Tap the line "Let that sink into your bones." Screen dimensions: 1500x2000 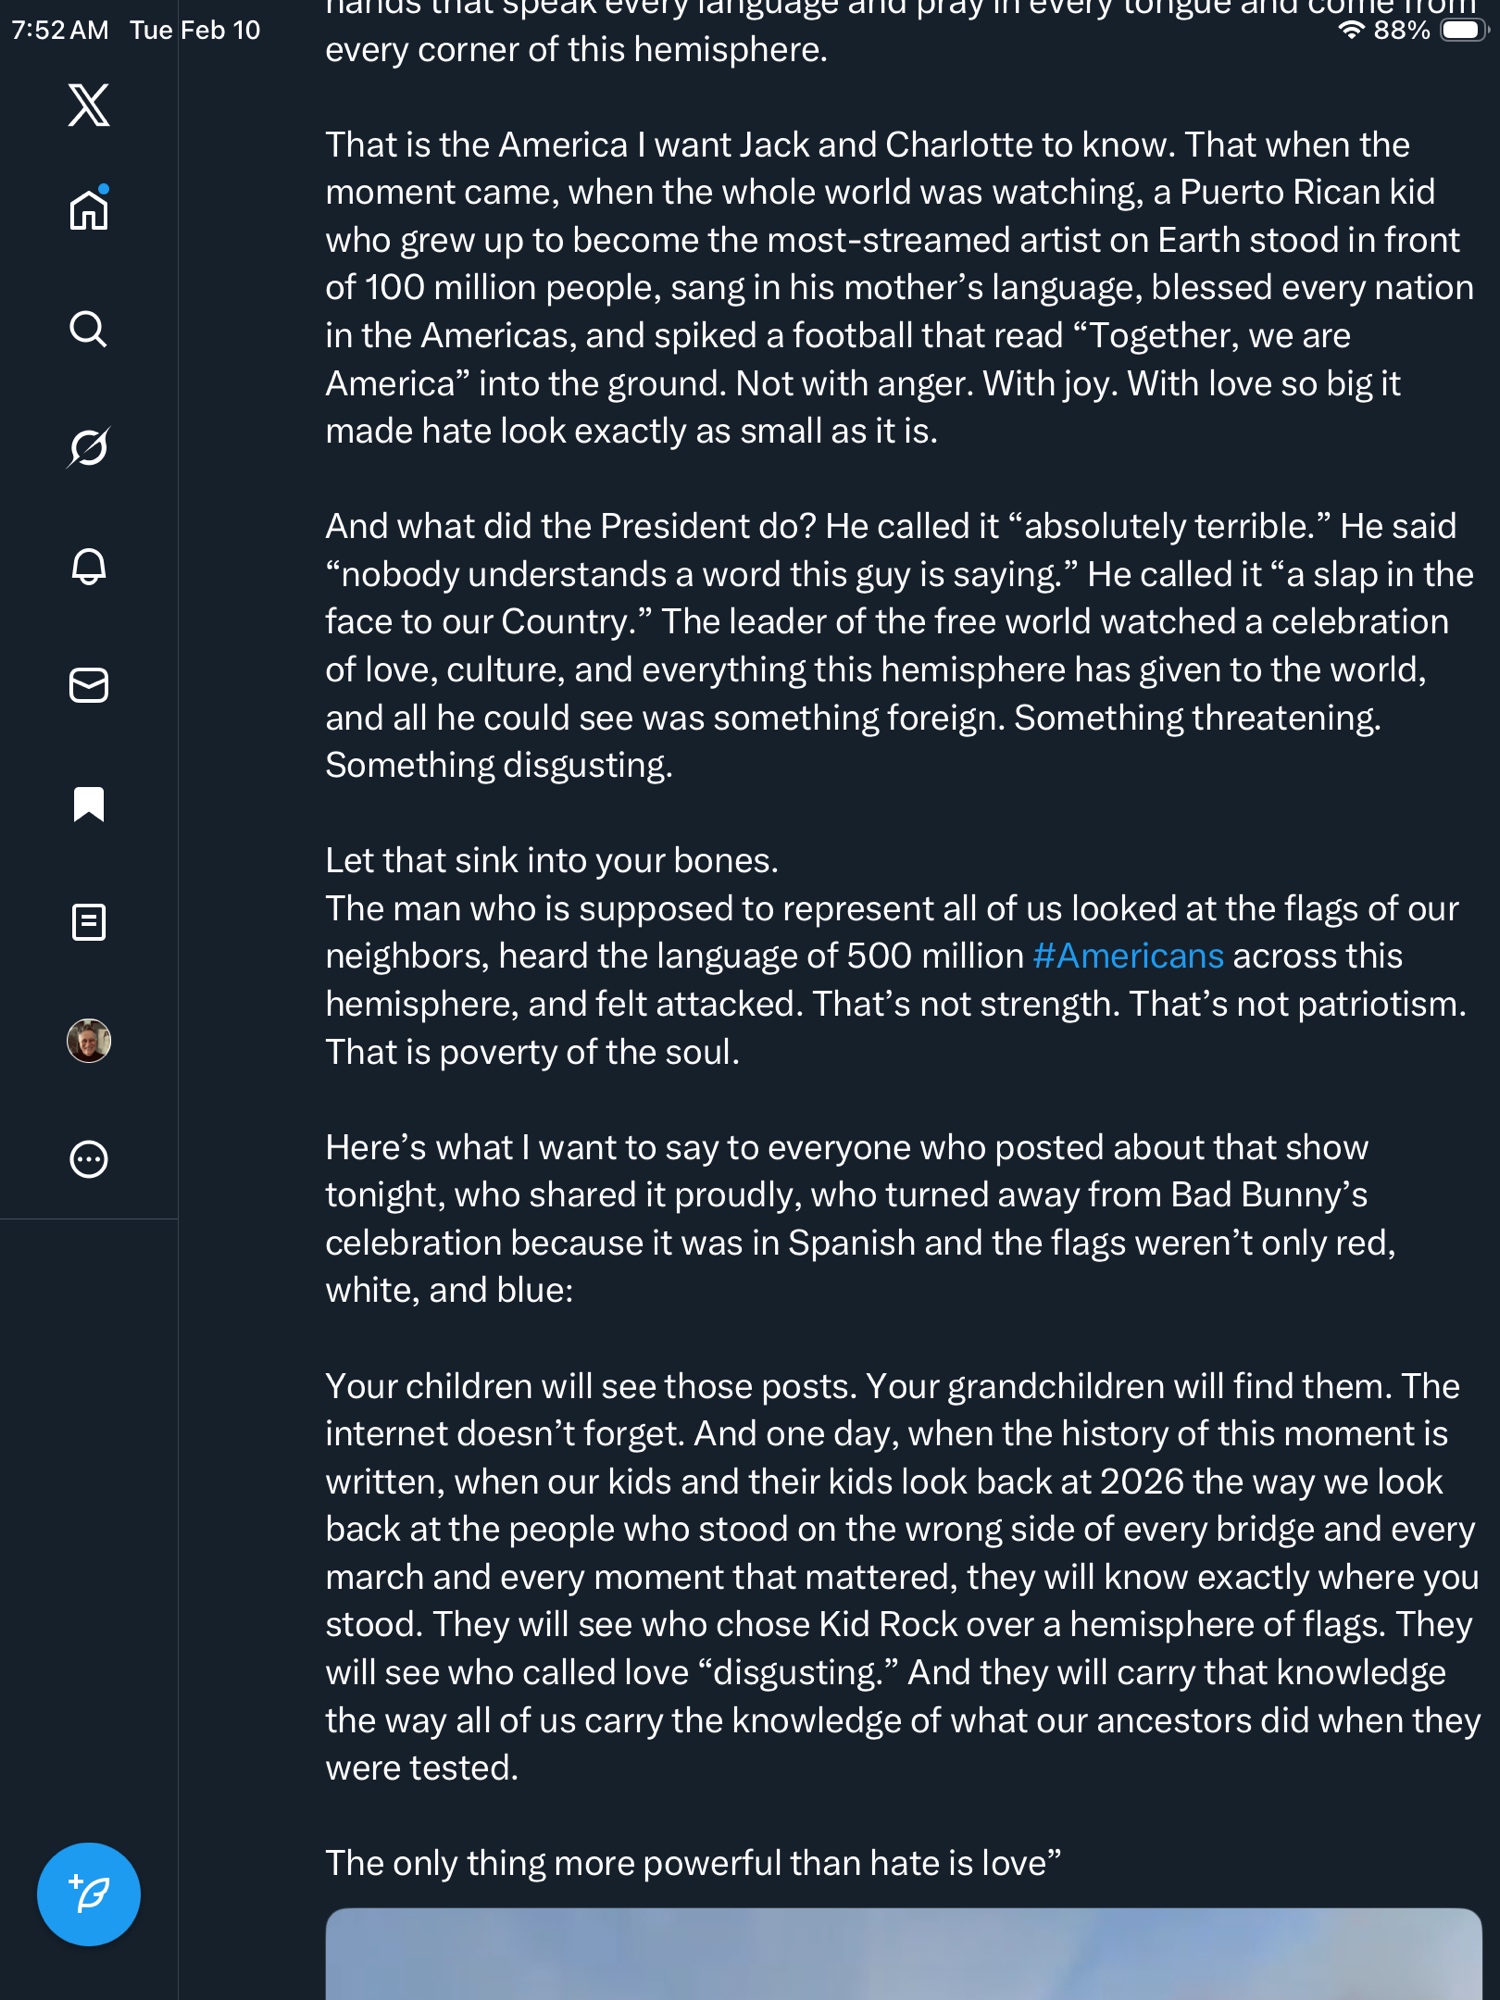(x=551, y=861)
